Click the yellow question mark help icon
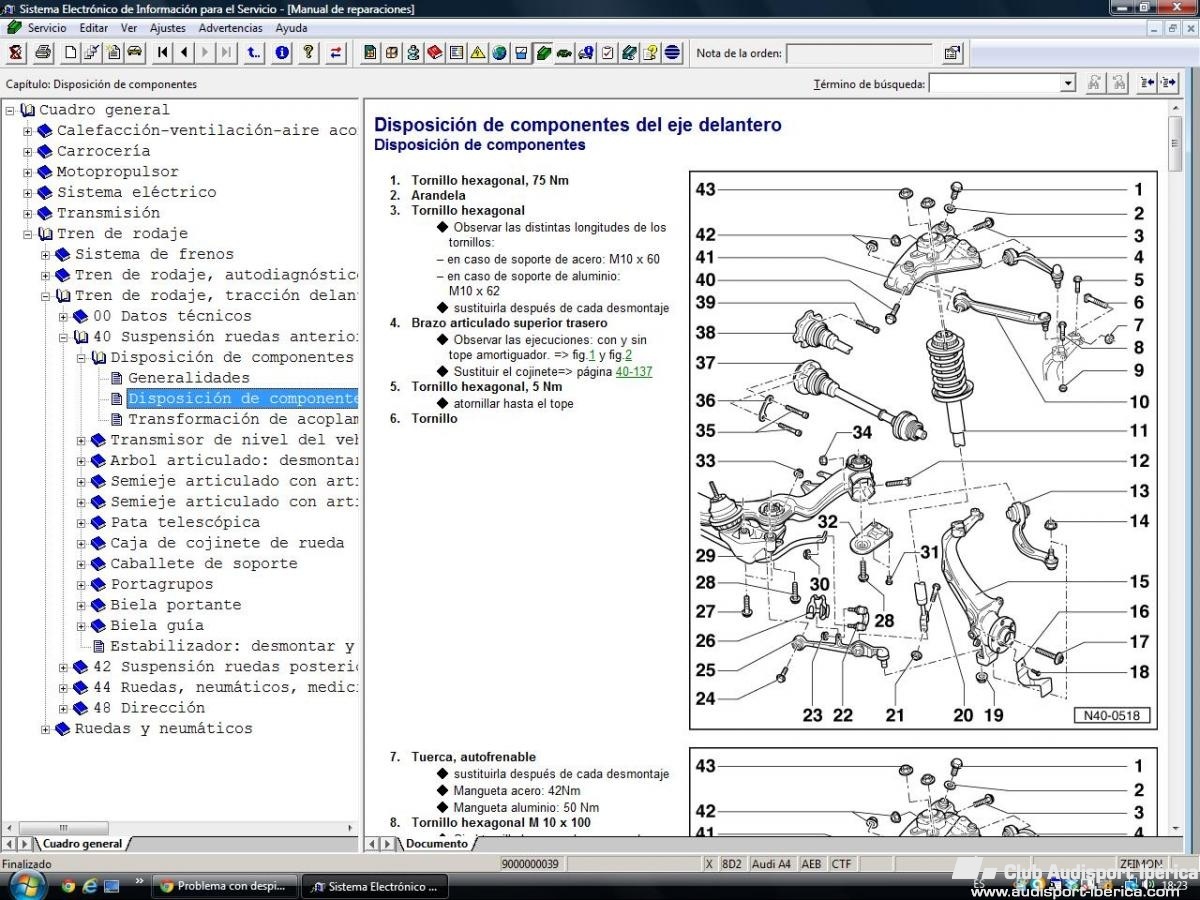Viewport: 1200px width, 900px height. (309, 53)
